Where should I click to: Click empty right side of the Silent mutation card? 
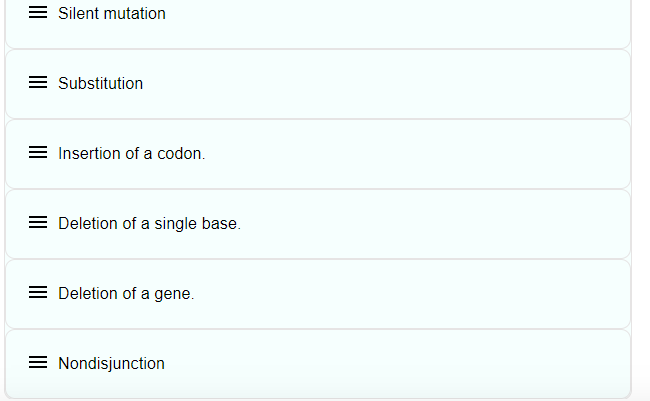coord(450,14)
